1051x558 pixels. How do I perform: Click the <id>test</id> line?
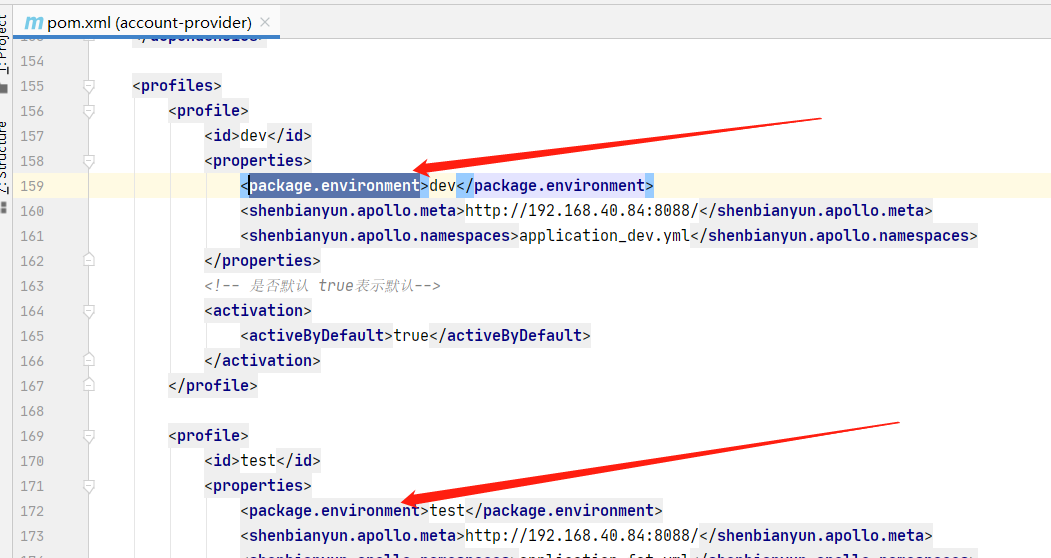coord(262,461)
